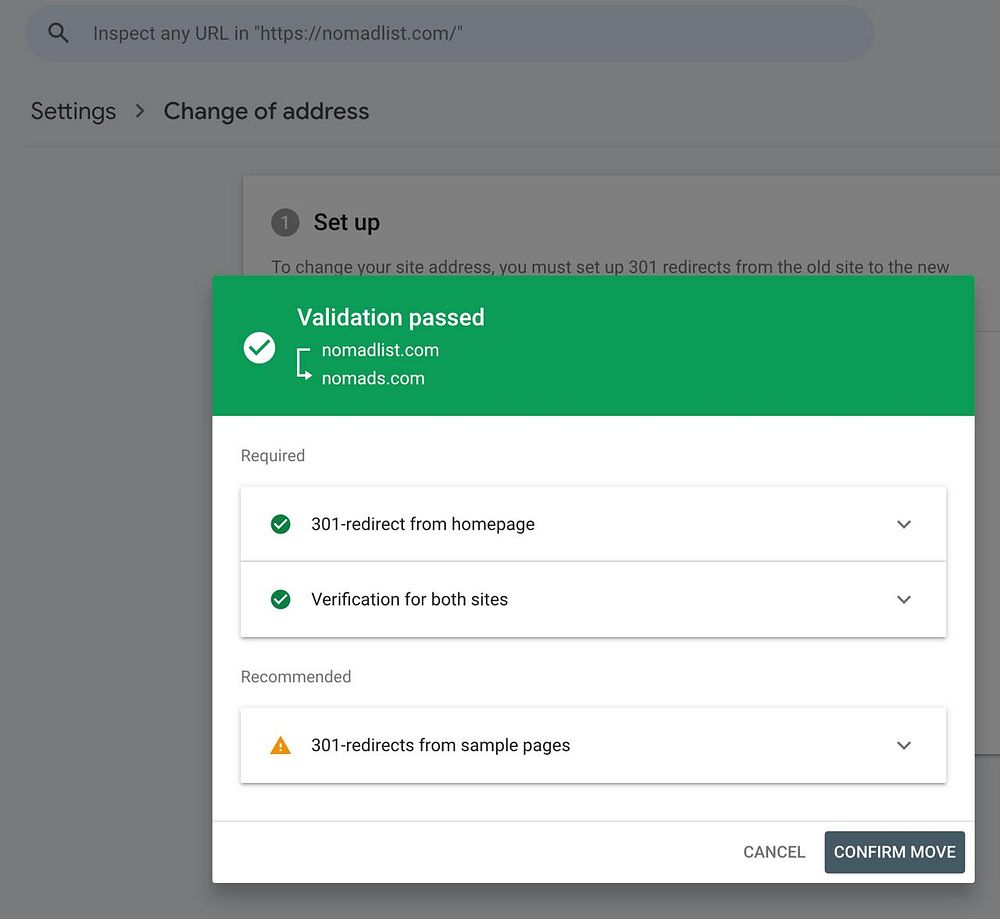Screen dimensions: 1000x919
Task: Click the redirect arrow icon between domains
Action: coord(304,365)
